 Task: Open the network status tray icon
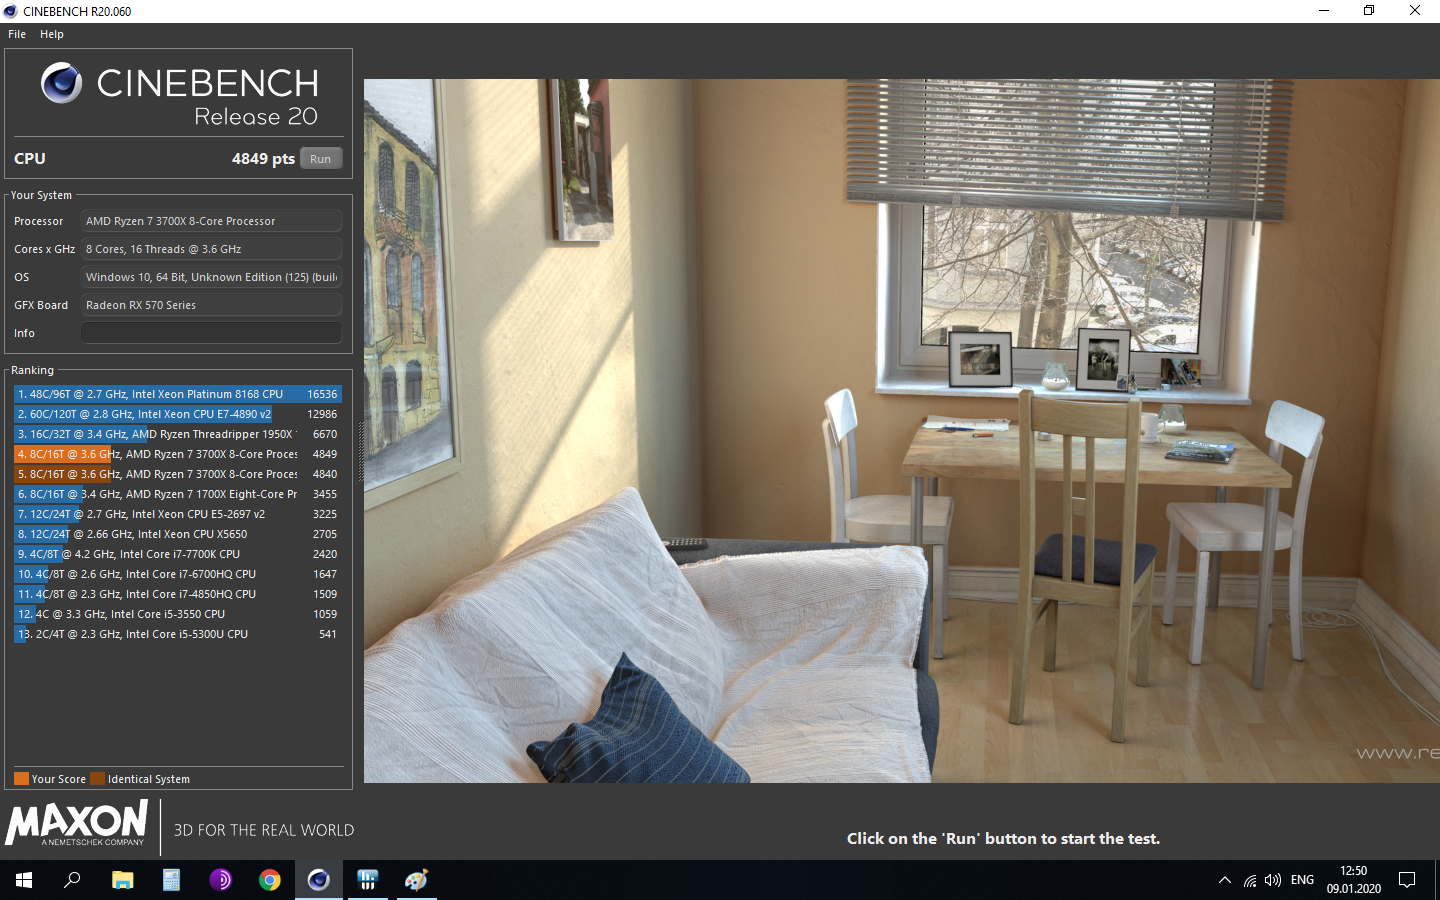click(1250, 880)
